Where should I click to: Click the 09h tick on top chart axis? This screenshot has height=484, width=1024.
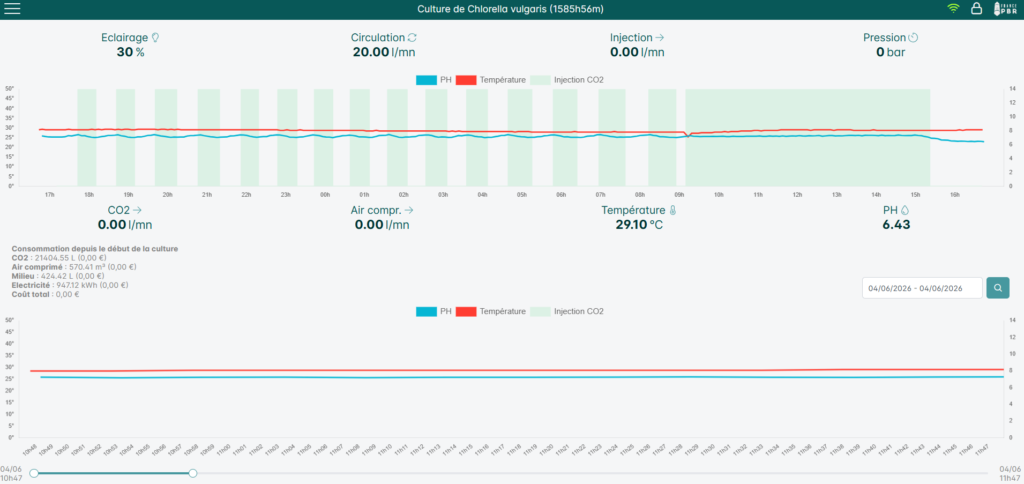[x=679, y=195]
